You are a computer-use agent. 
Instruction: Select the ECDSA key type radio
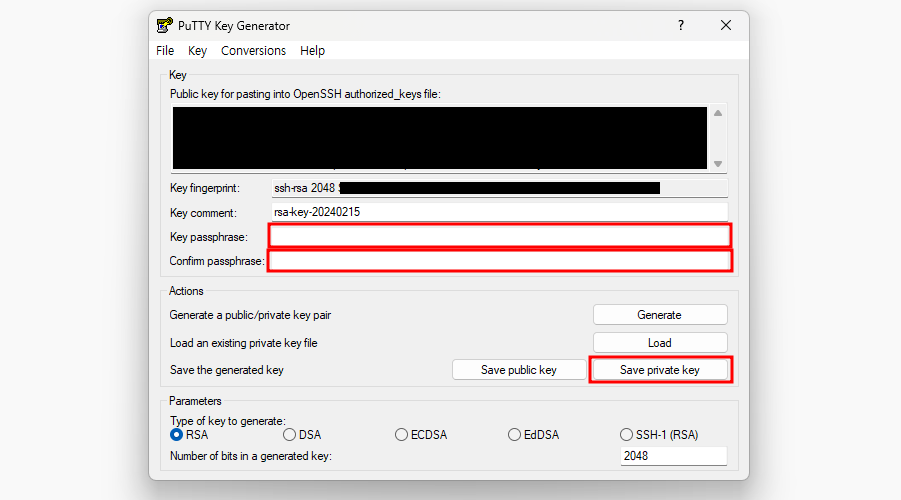[401, 434]
